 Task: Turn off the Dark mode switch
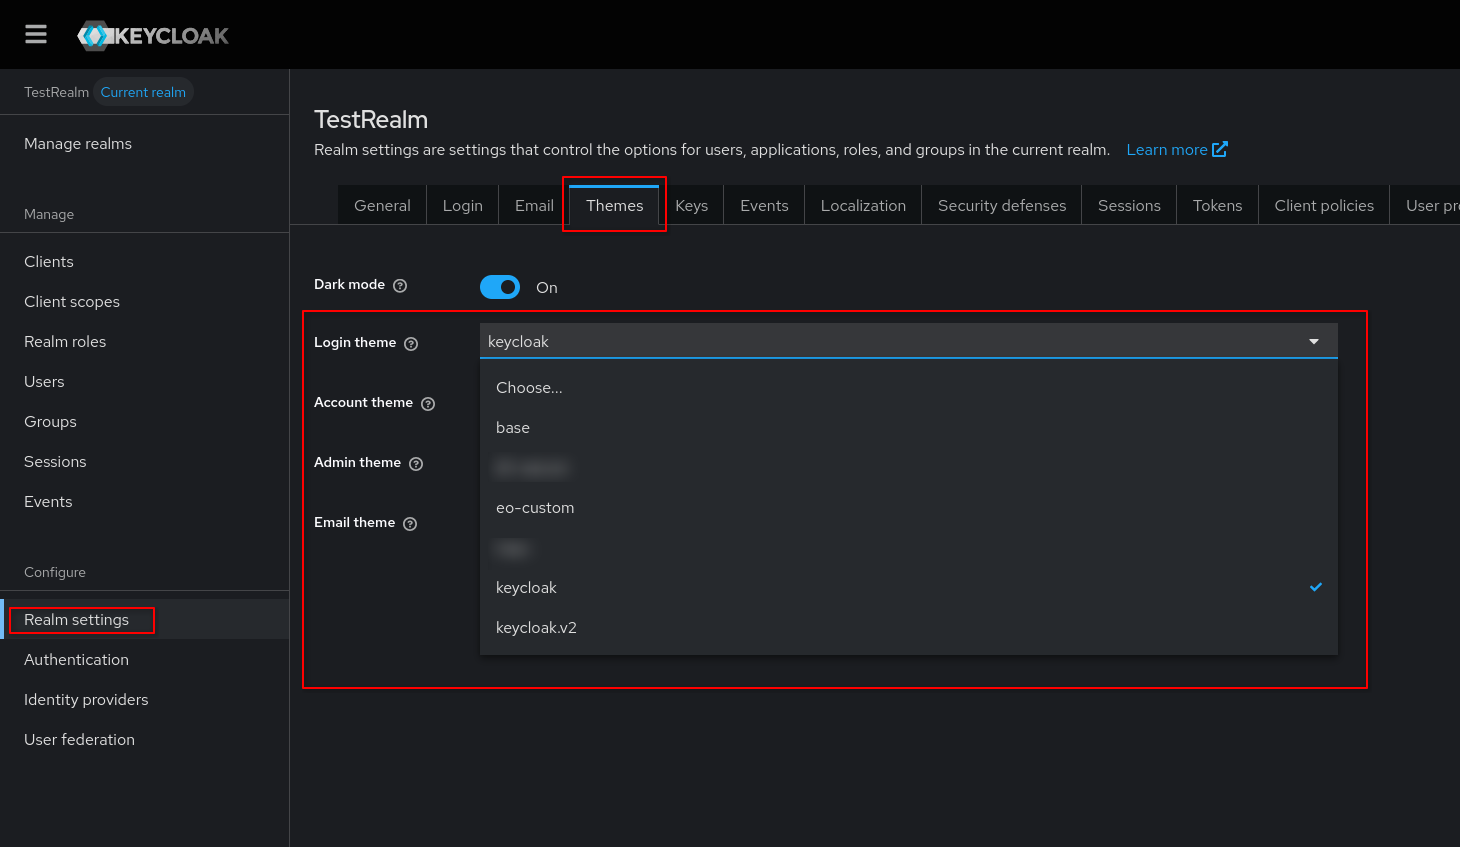pos(500,287)
